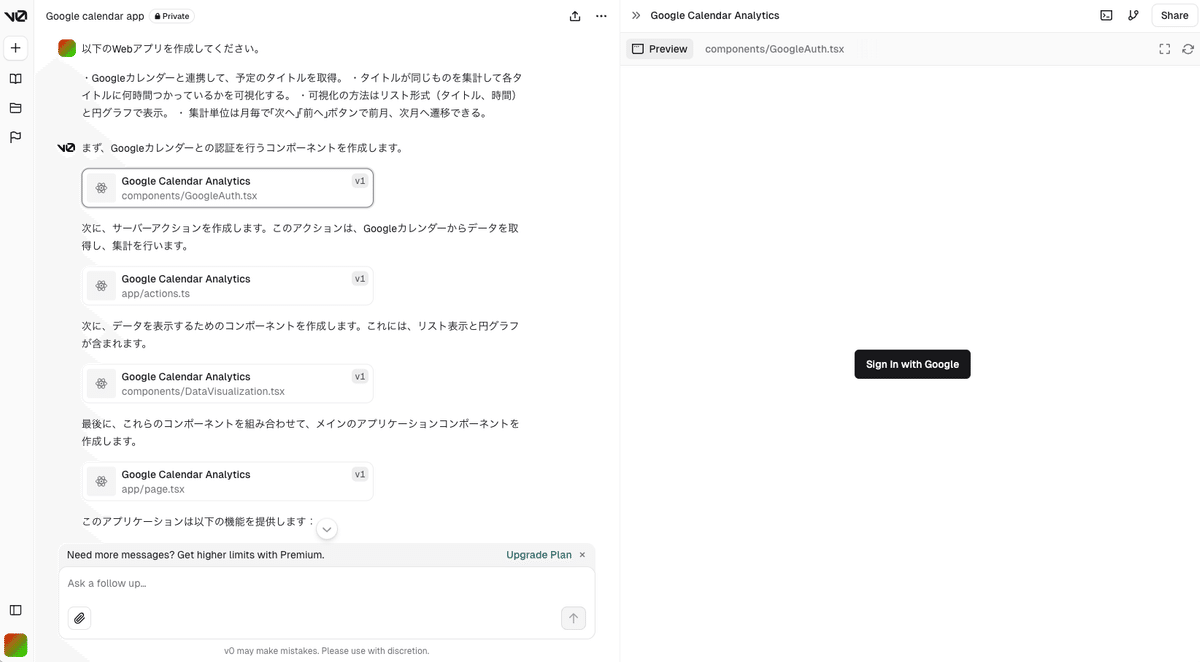Image resolution: width=1200 pixels, height=662 pixels.
Task: Refresh the preview
Action: 1188,49
